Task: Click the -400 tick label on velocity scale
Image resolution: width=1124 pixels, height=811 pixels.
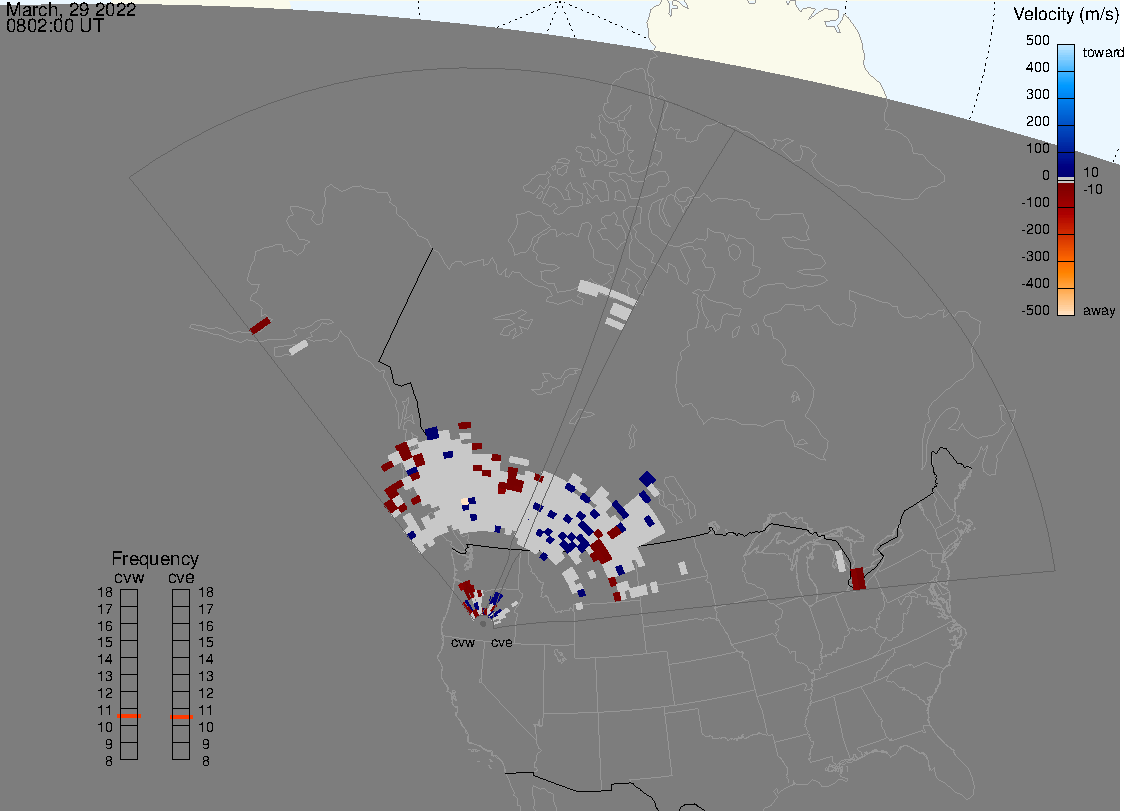Action: tap(1035, 283)
